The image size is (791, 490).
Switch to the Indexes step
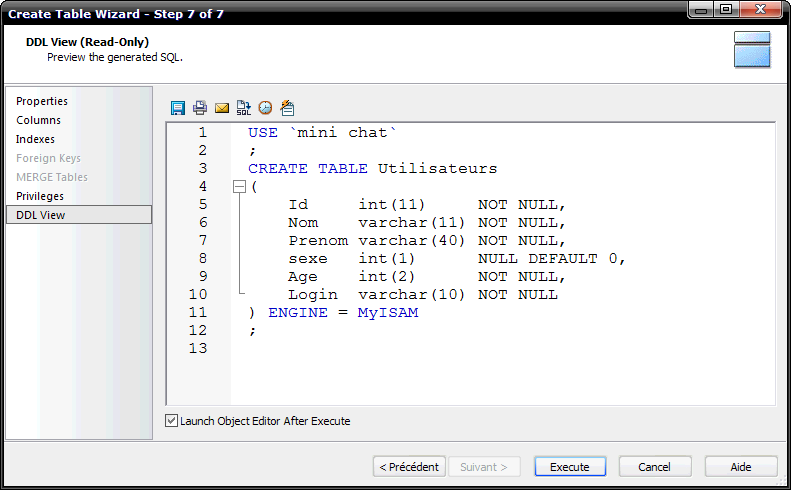[x=35, y=139]
